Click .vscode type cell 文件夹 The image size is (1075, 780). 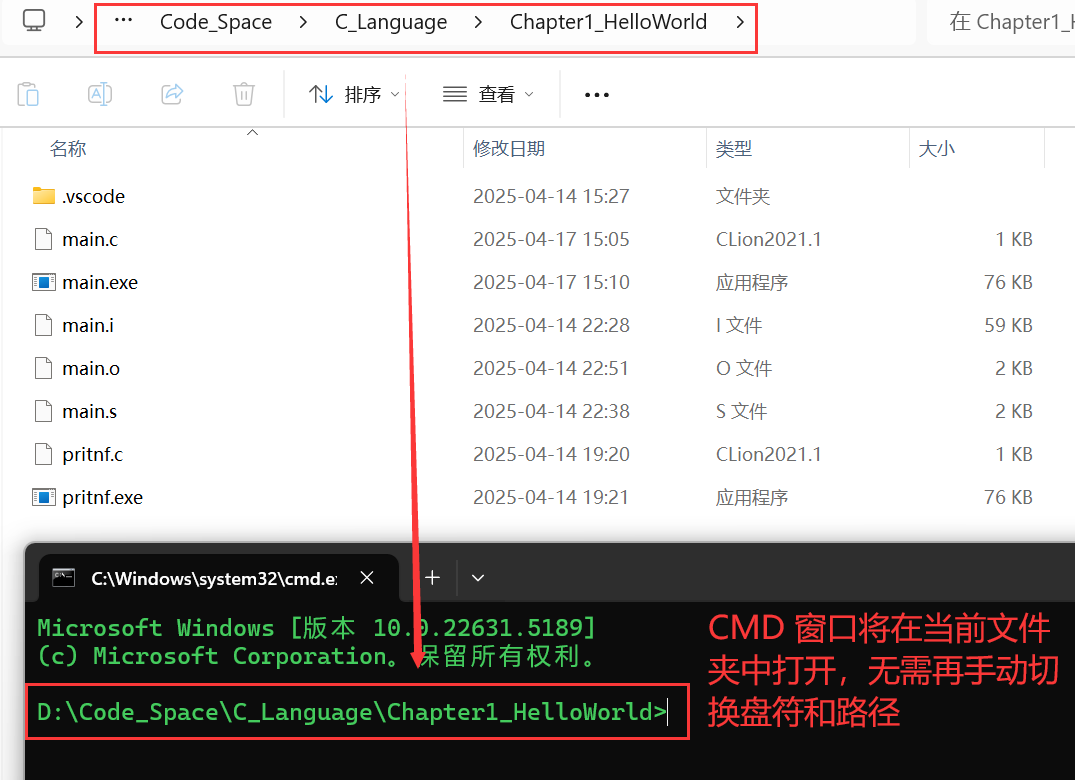743,197
